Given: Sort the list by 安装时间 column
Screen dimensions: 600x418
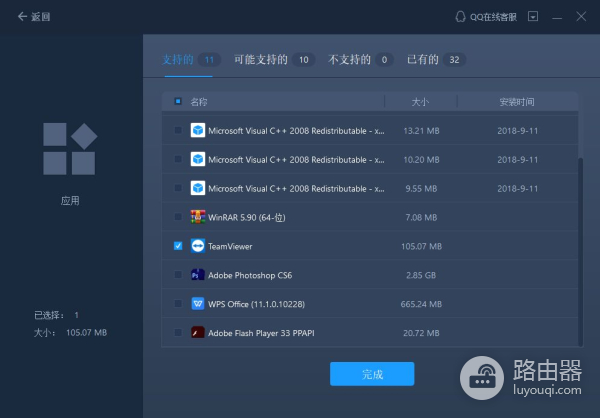Looking at the screenshot, I should coord(517,102).
